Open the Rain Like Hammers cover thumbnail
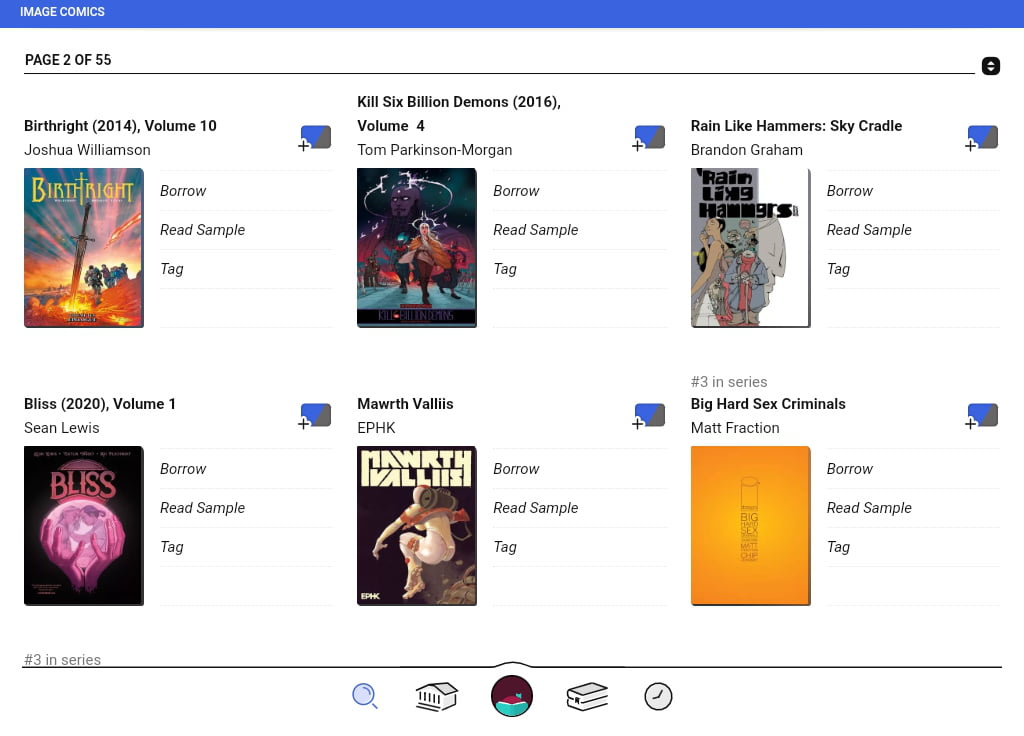The image size is (1024, 736). [750, 248]
